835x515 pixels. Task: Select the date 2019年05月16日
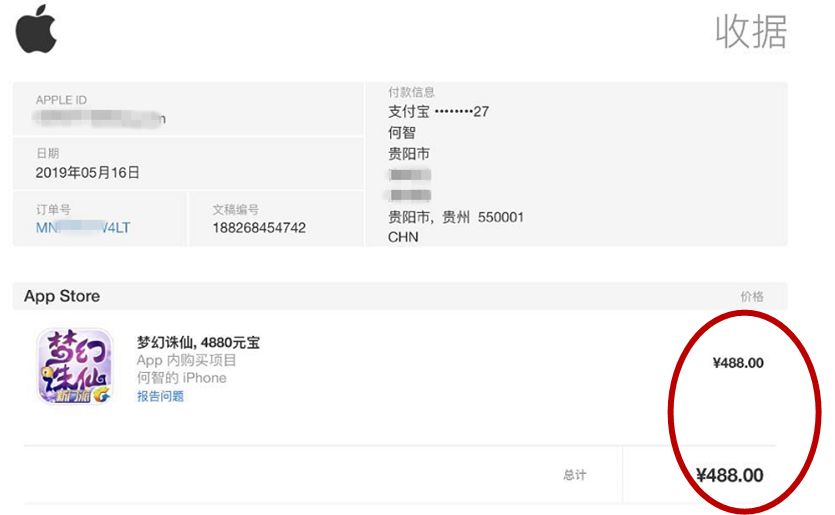87,173
